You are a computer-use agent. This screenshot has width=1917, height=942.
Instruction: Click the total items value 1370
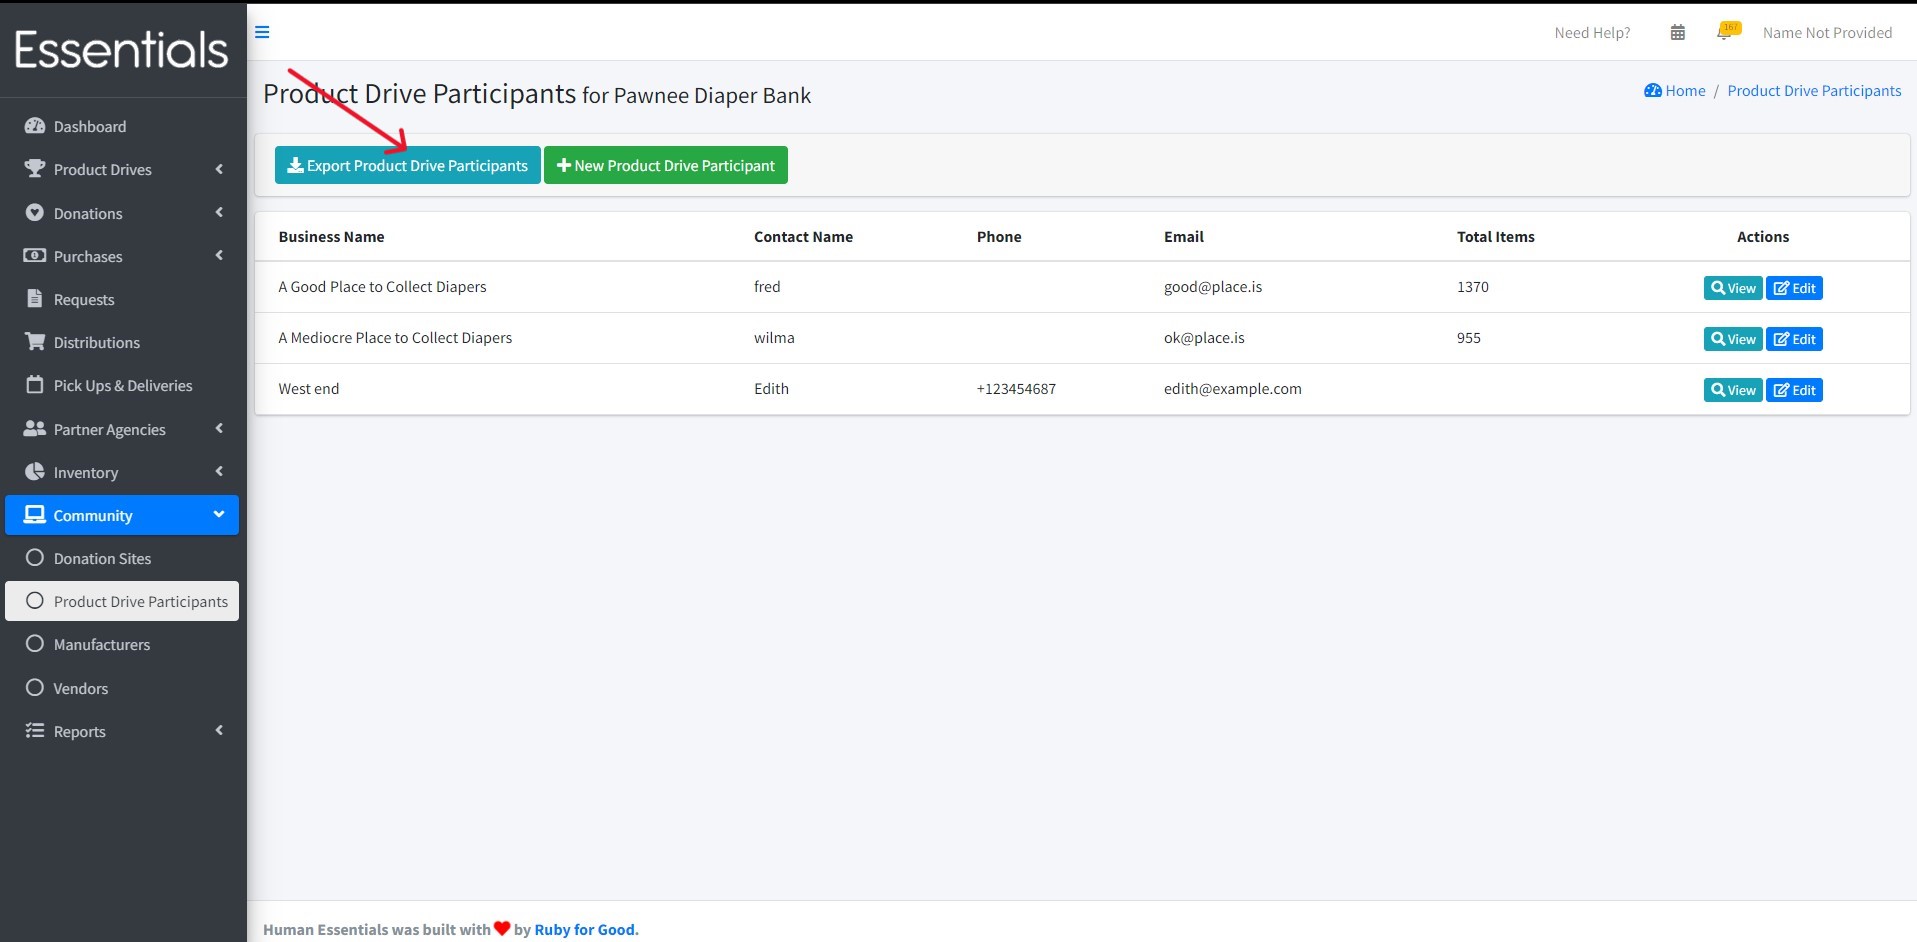[1472, 287]
